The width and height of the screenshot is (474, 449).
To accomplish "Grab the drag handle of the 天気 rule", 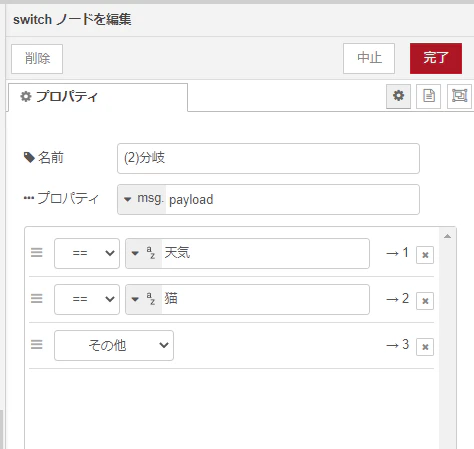I will point(37,252).
